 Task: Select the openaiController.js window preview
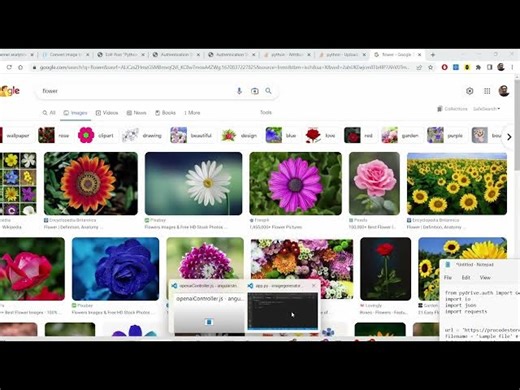[208, 306]
